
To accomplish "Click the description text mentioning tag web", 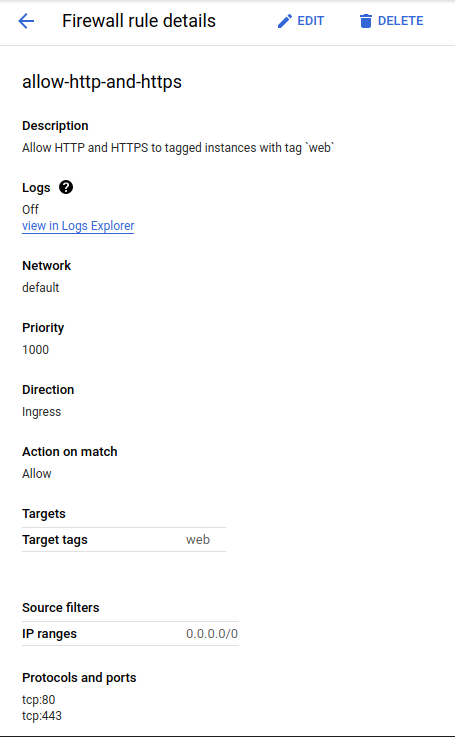I will (x=178, y=148).
